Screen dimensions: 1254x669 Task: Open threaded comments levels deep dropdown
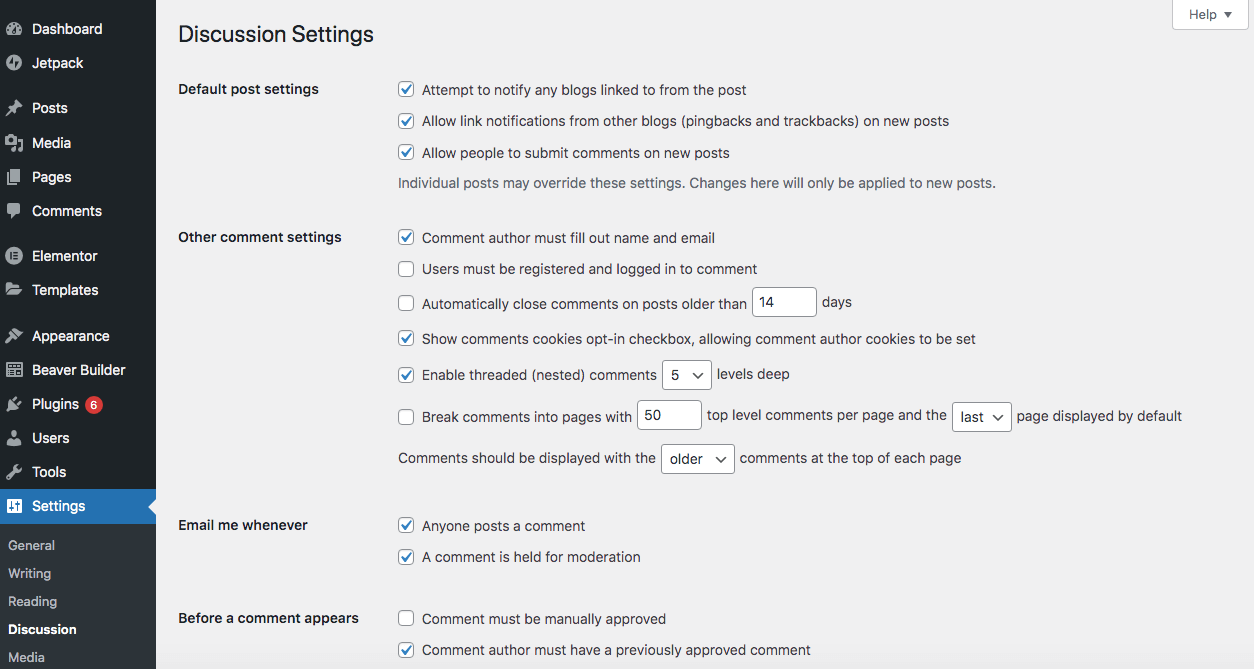pyautogui.click(x=687, y=375)
